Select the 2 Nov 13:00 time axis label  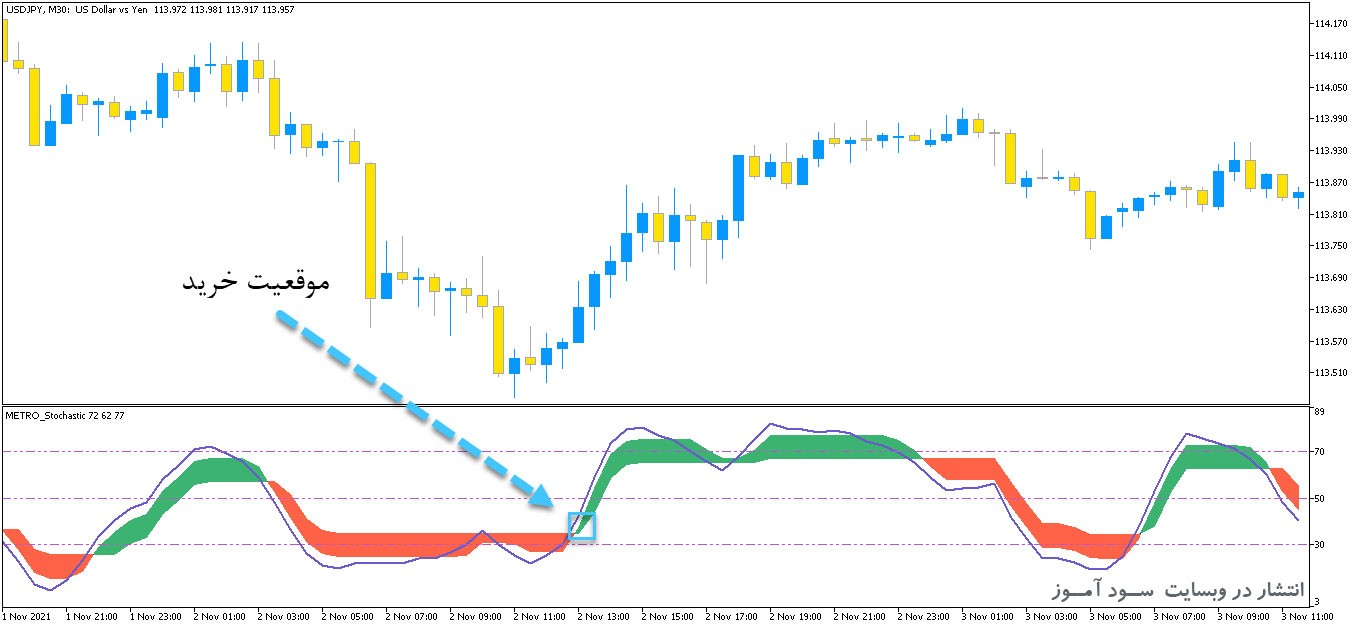tap(605, 617)
